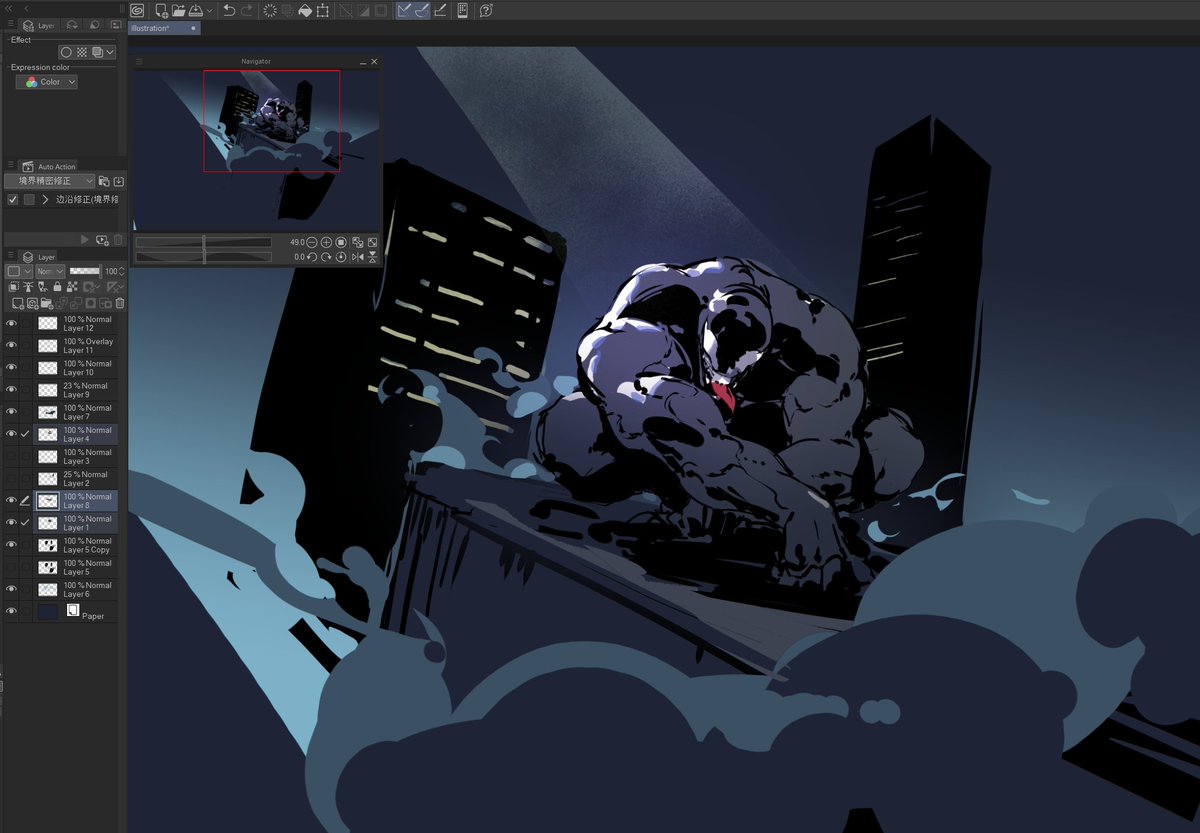Viewport: 1200px width, 833px height.
Task: Open Expression color dropdown
Action: click(47, 82)
